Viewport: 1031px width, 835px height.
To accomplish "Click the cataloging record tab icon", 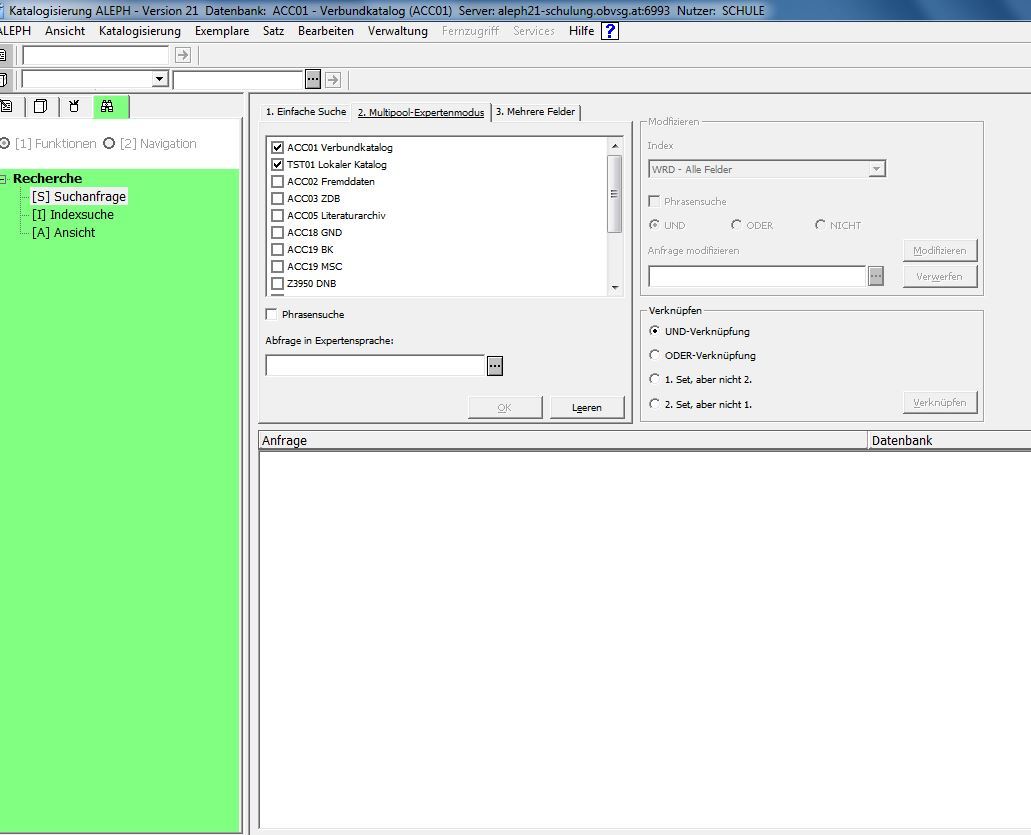I will [7, 106].
